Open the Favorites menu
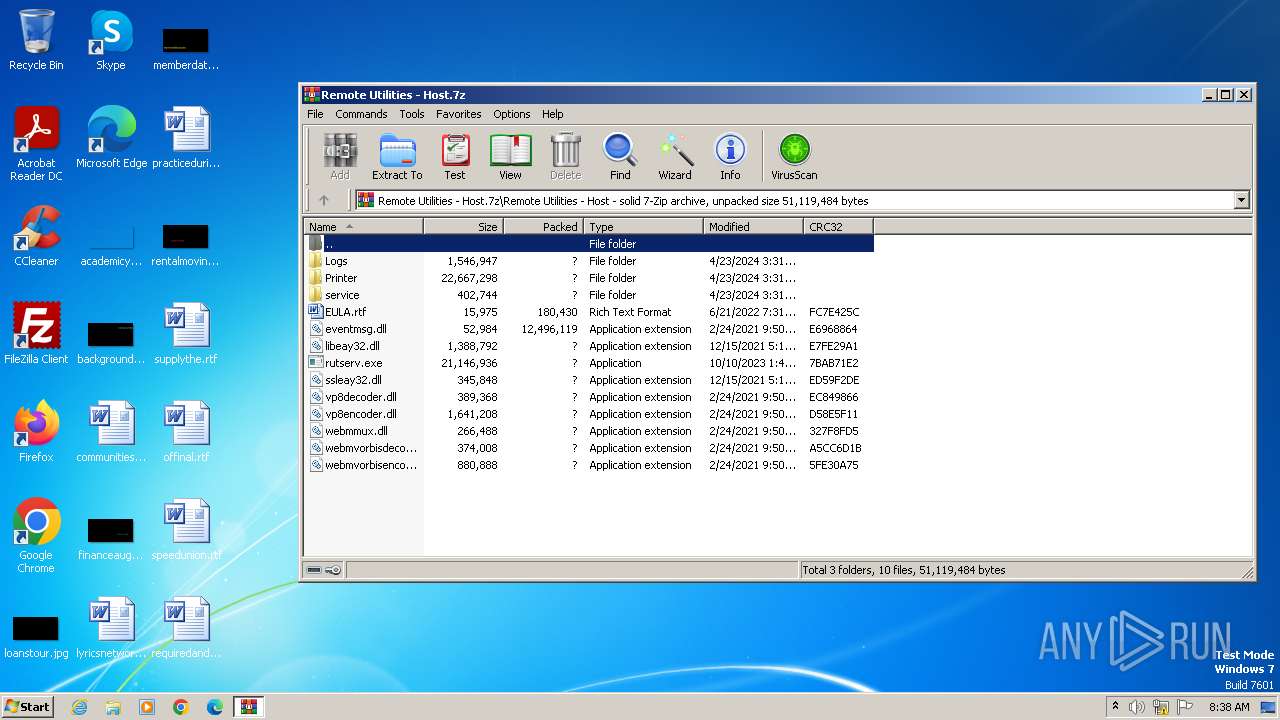 click(x=459, y=114)
